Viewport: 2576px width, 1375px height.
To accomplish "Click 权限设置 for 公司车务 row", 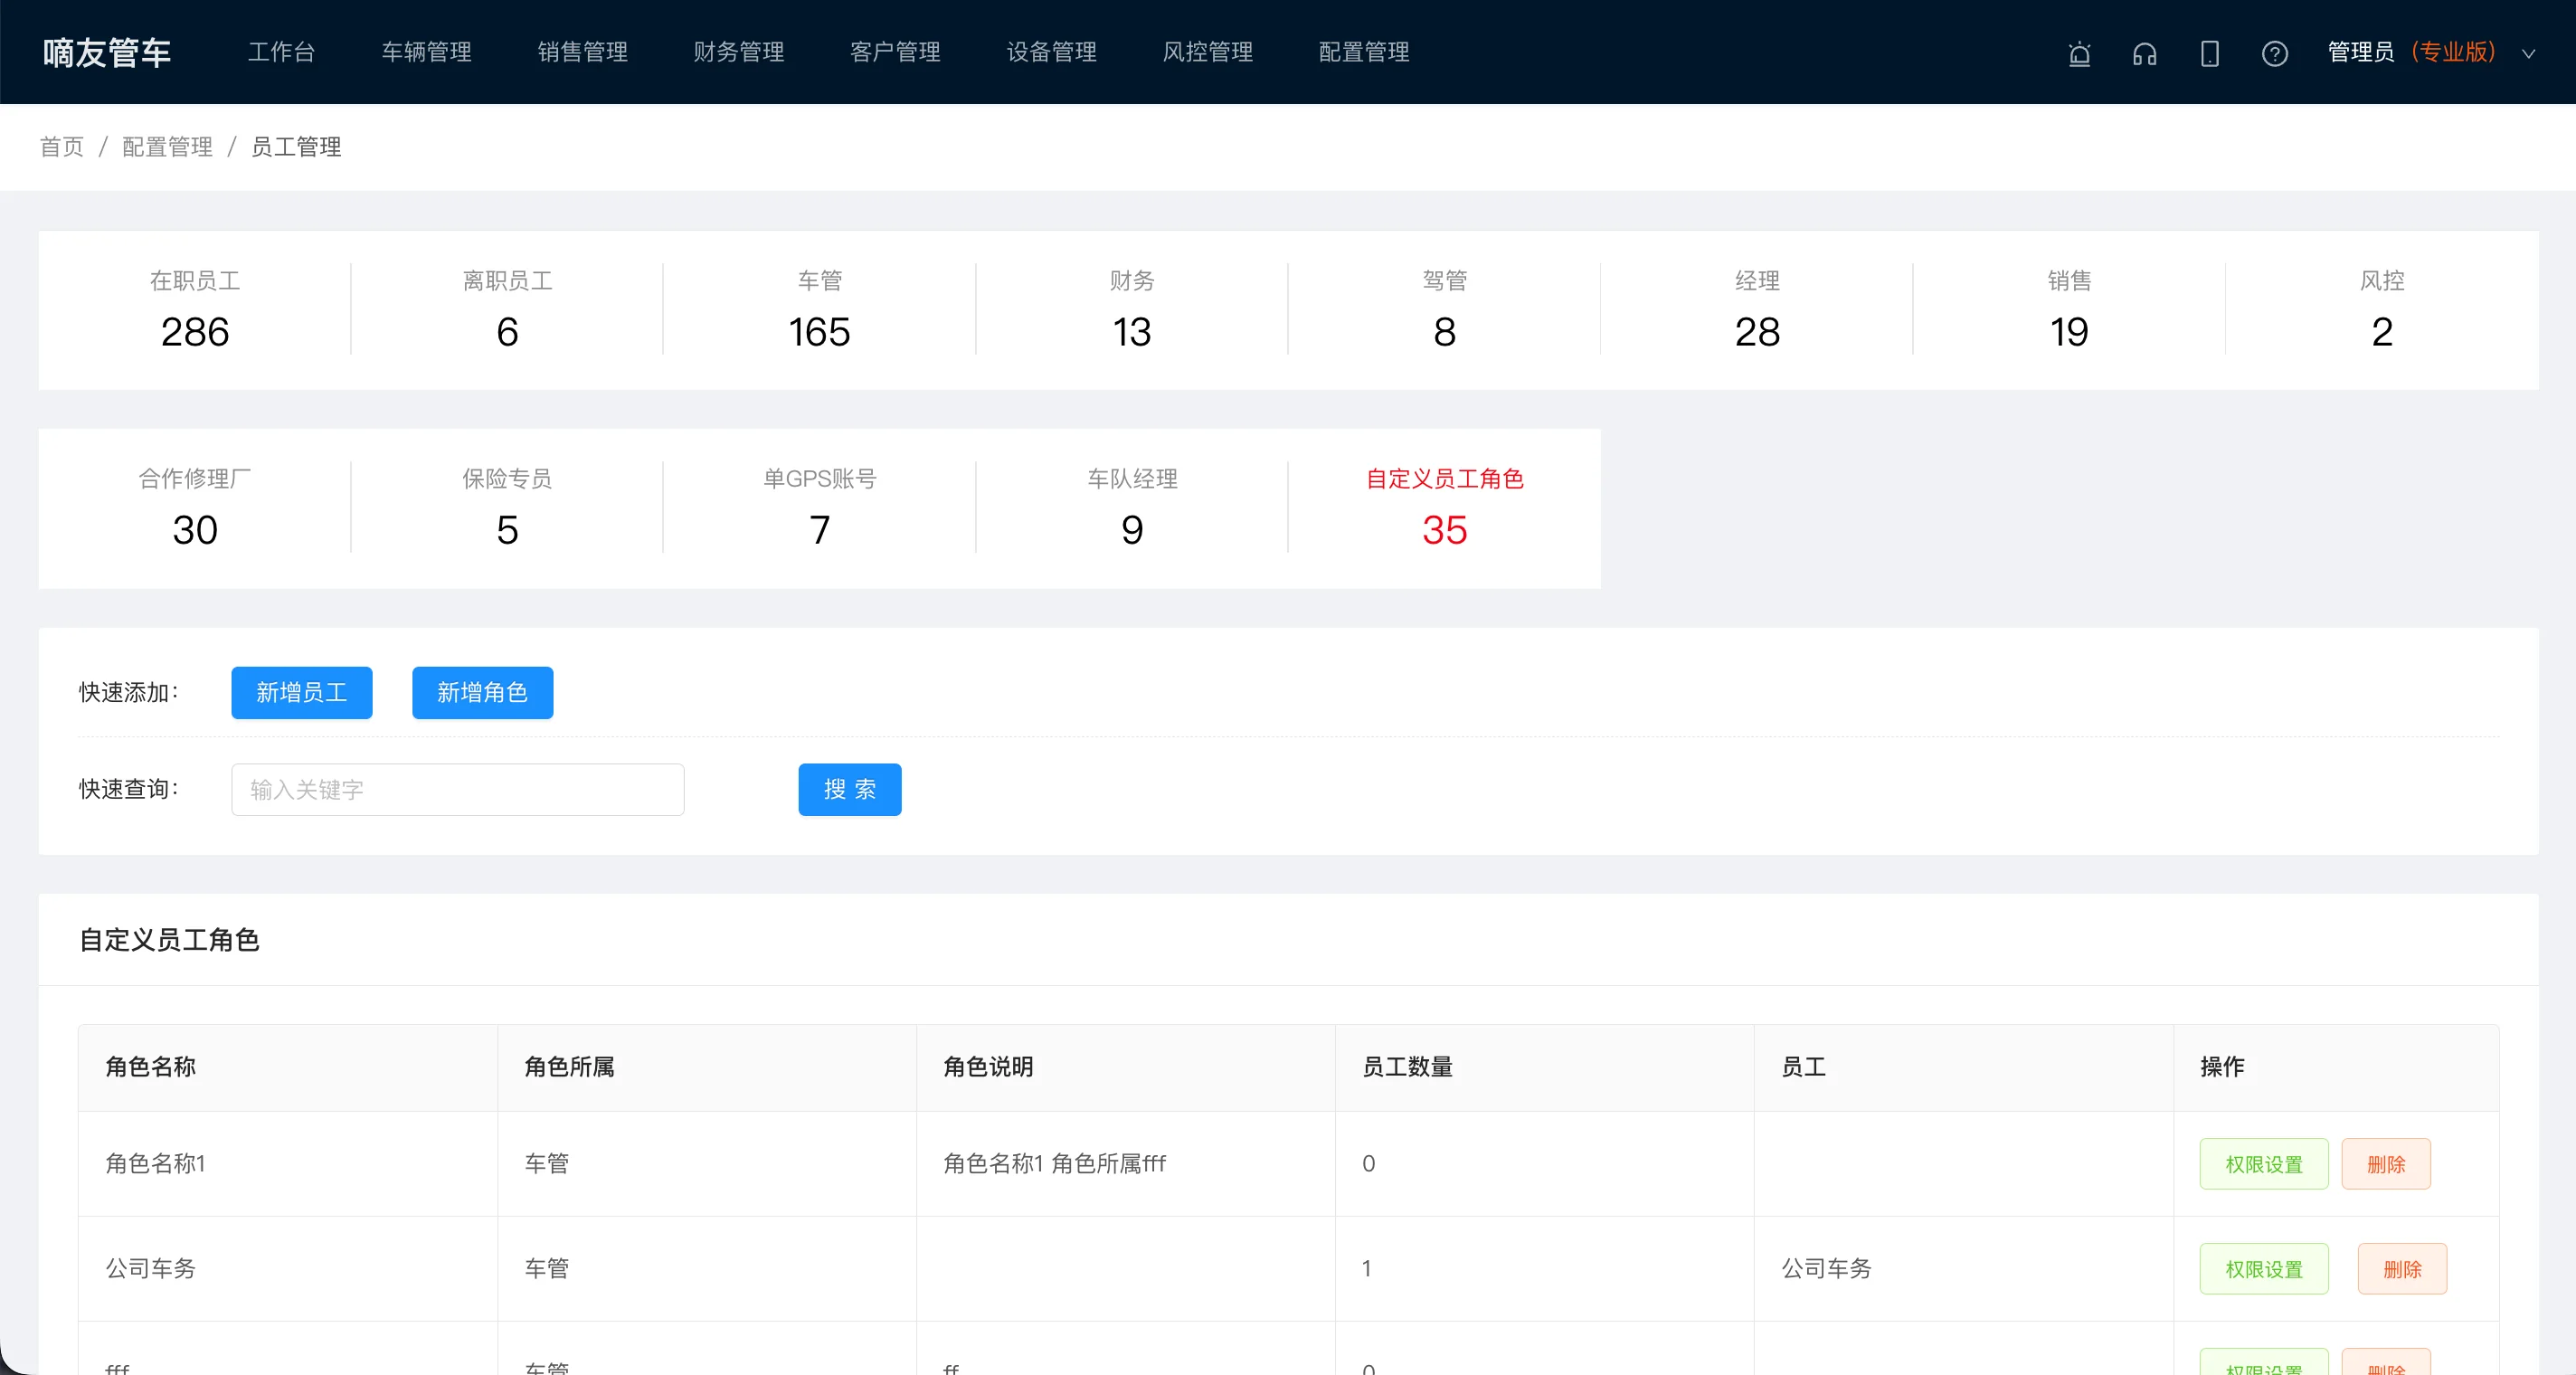I will pyautogui.click(x=2264, y=1269).
